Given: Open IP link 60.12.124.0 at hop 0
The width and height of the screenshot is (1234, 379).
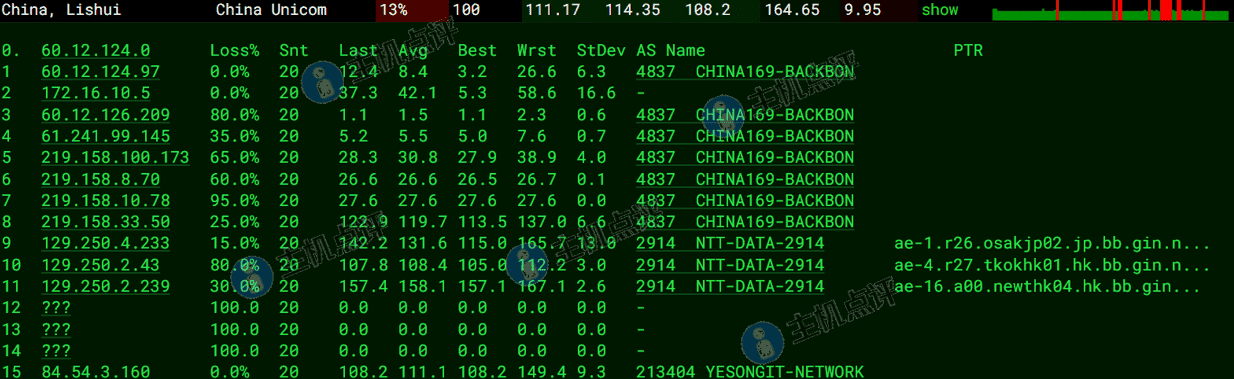Looking at the screenshot, I should [x=96, y=50].
